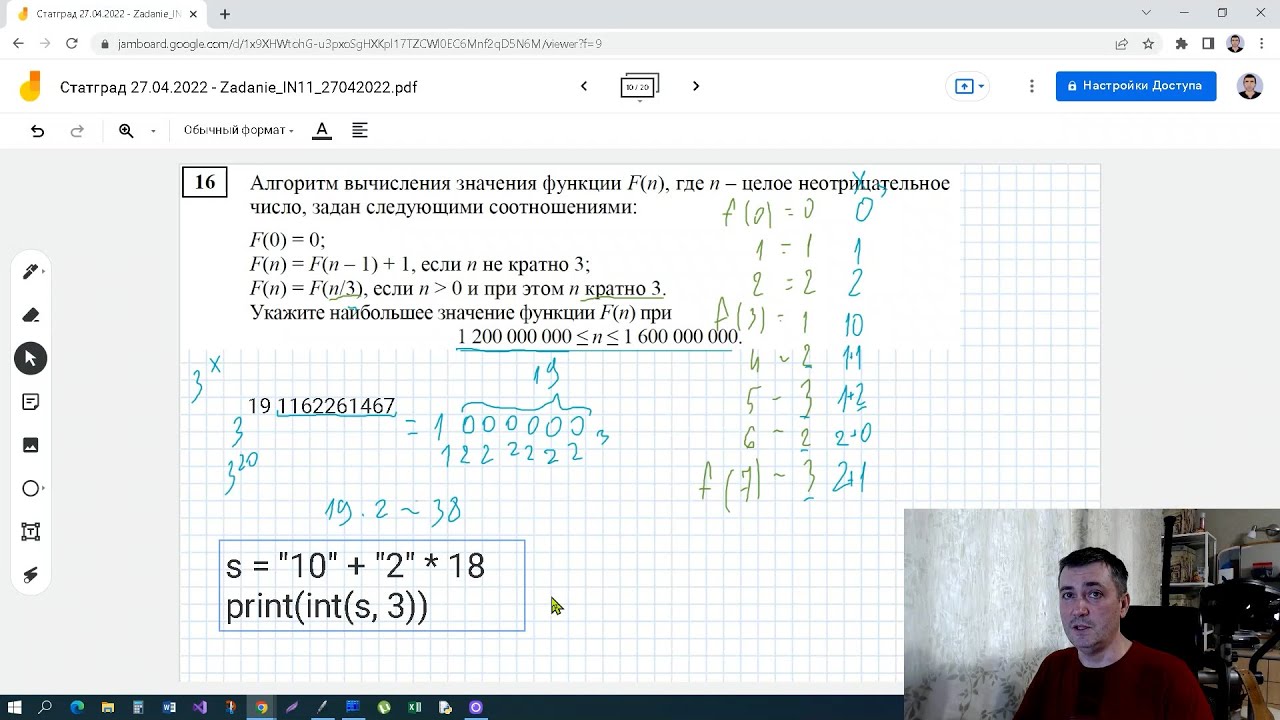The width and height of the screenshot is (1280, 720).
Task: Toggle Chrome side panel
Action: [1208, 44]
